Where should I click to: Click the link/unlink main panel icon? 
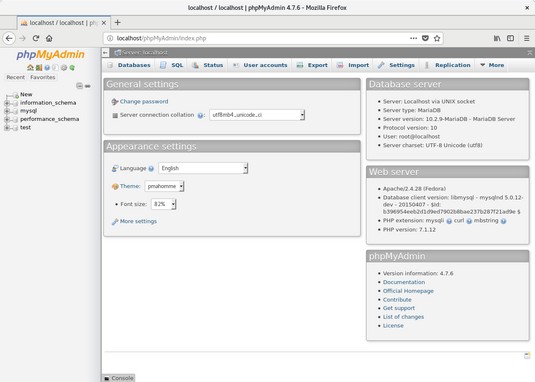coord(88,86)
